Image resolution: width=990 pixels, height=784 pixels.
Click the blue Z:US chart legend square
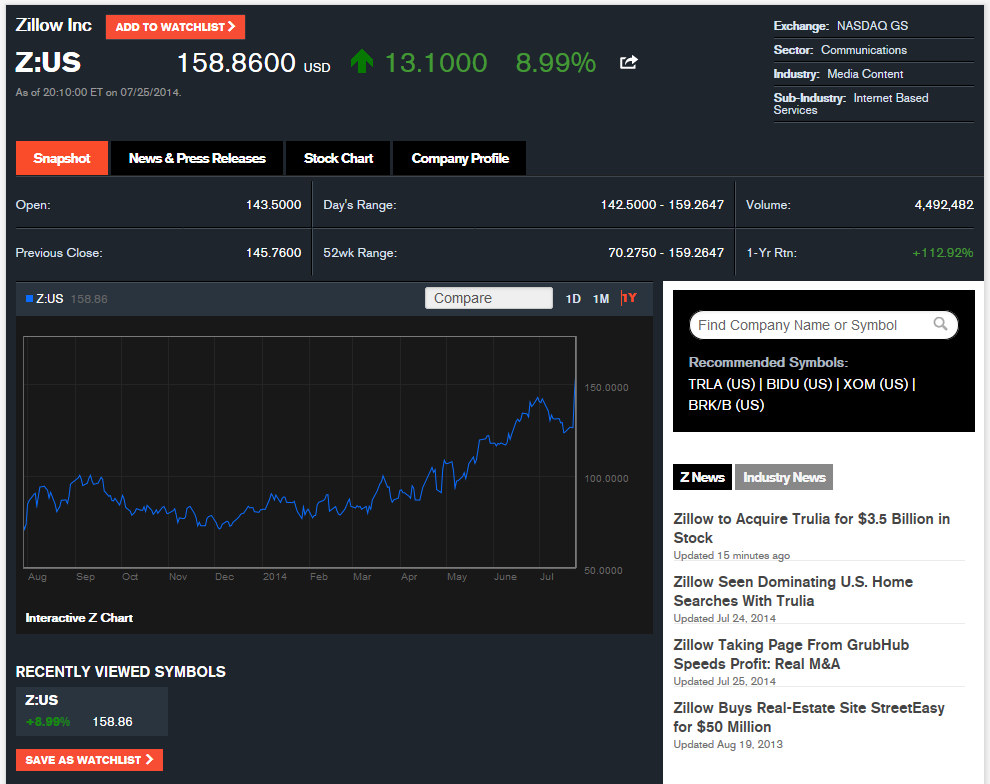[29, 299]
